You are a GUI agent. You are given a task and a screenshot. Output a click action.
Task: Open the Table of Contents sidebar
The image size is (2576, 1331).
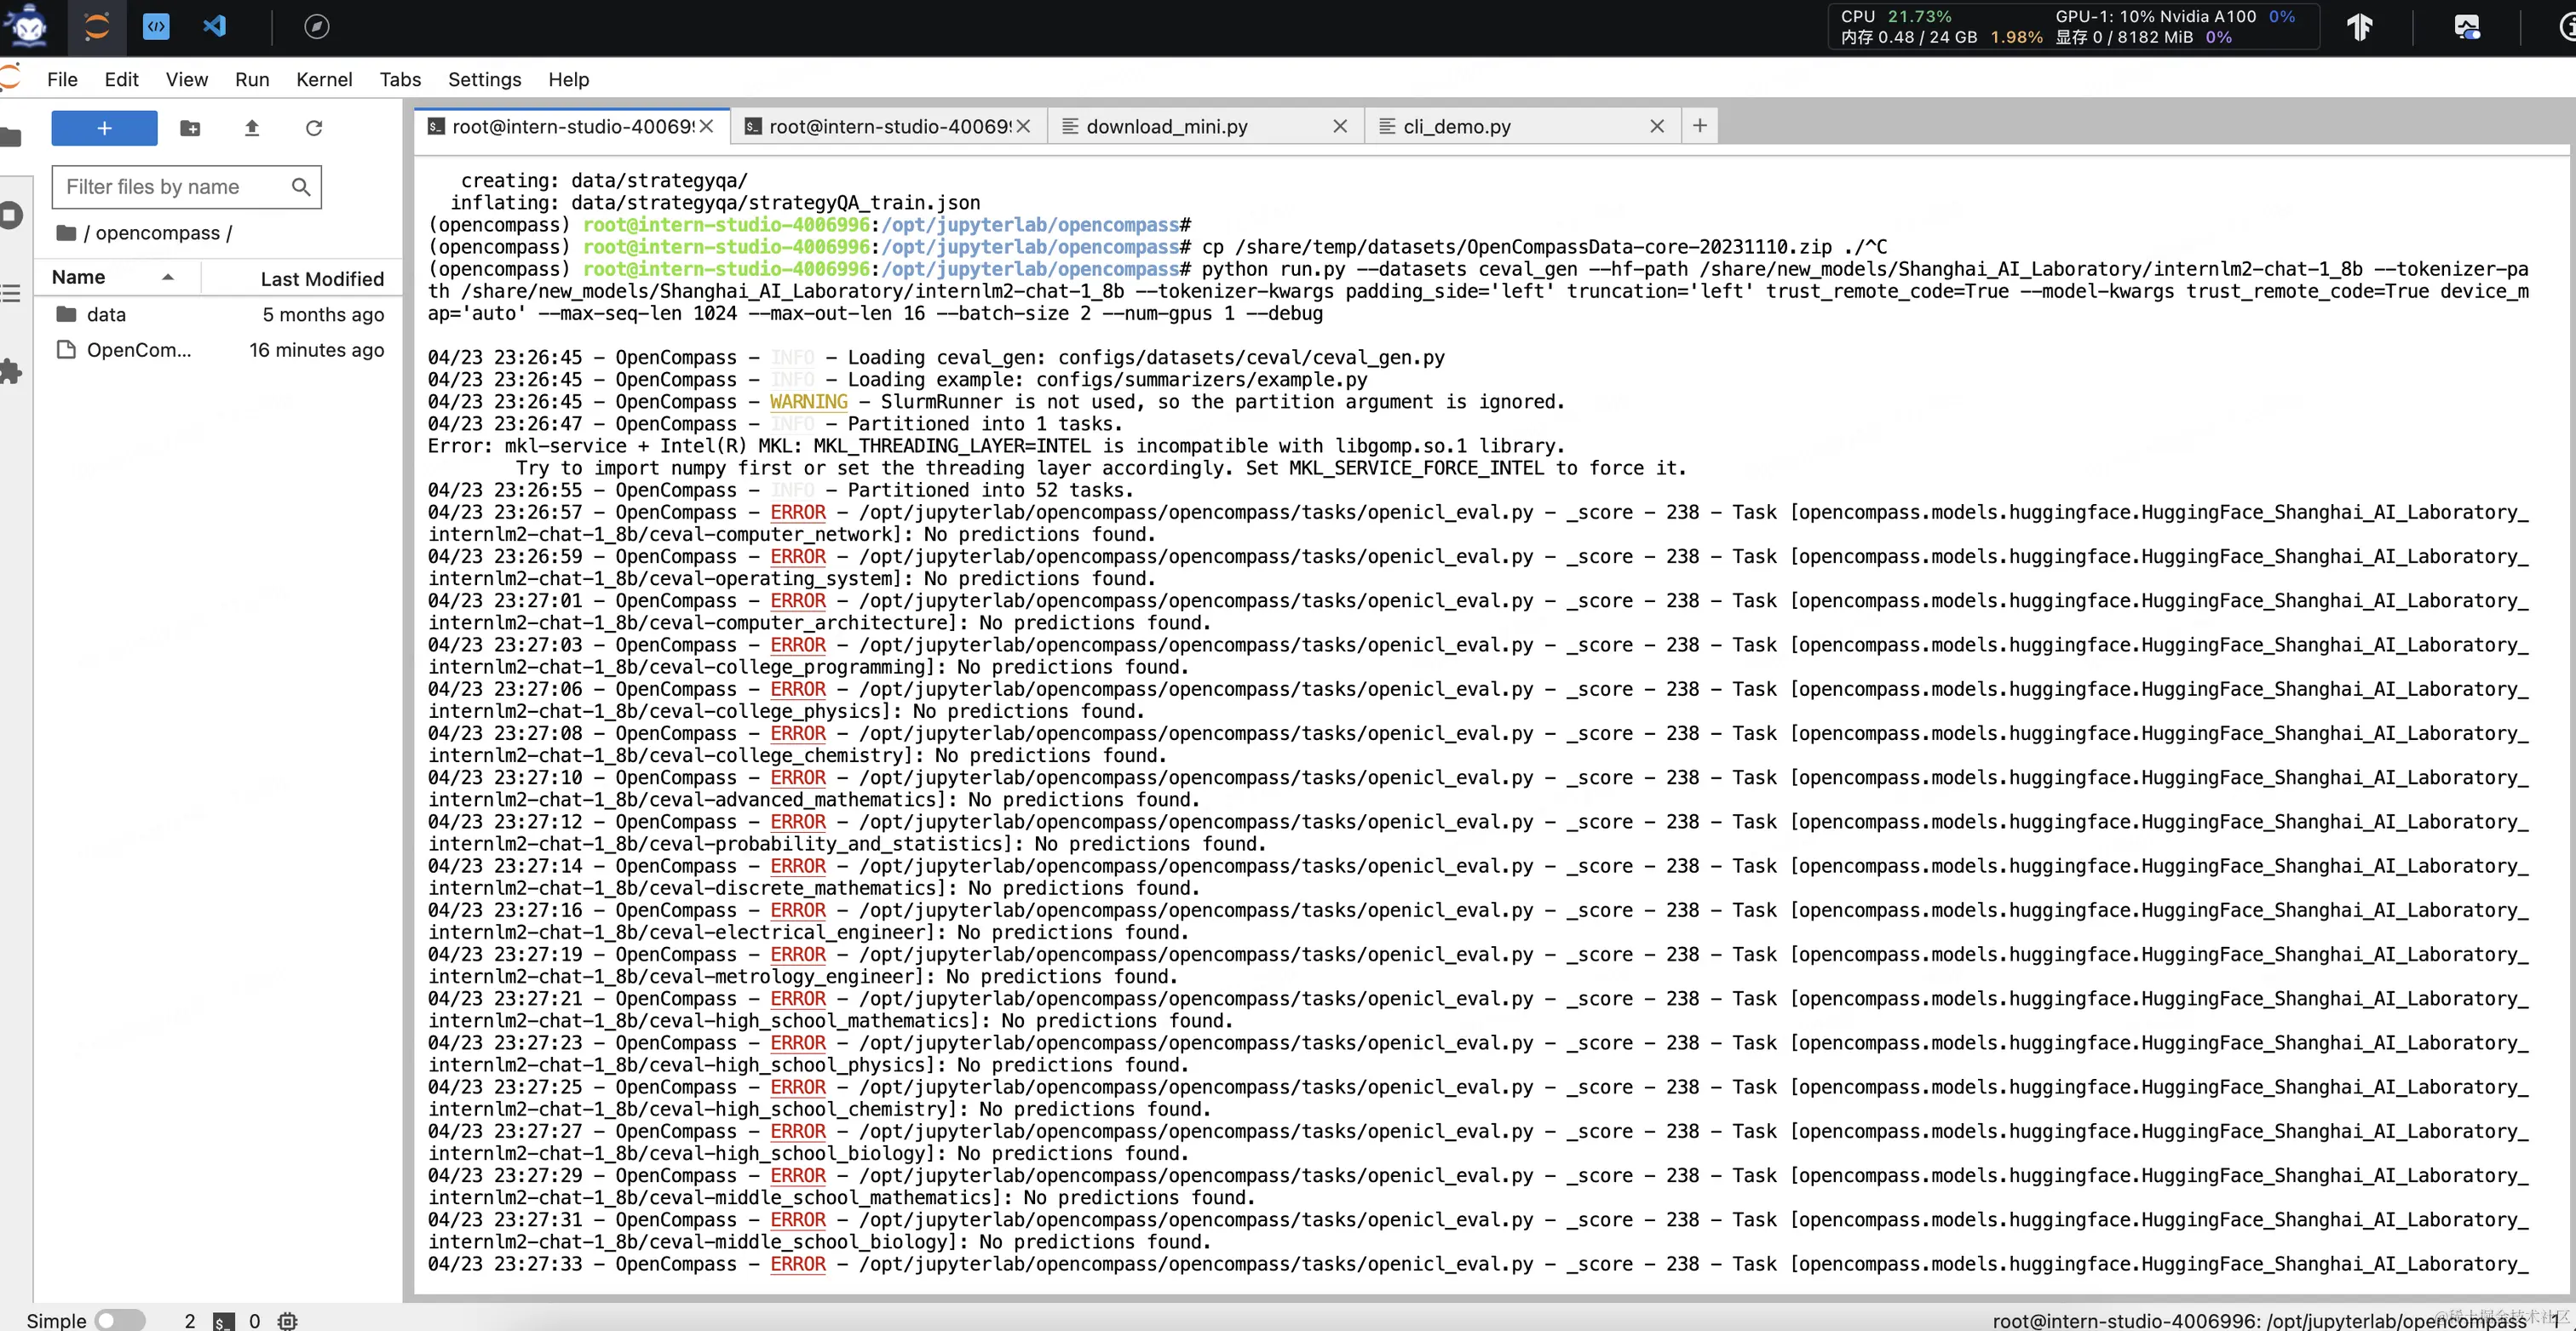click(11, 293)
